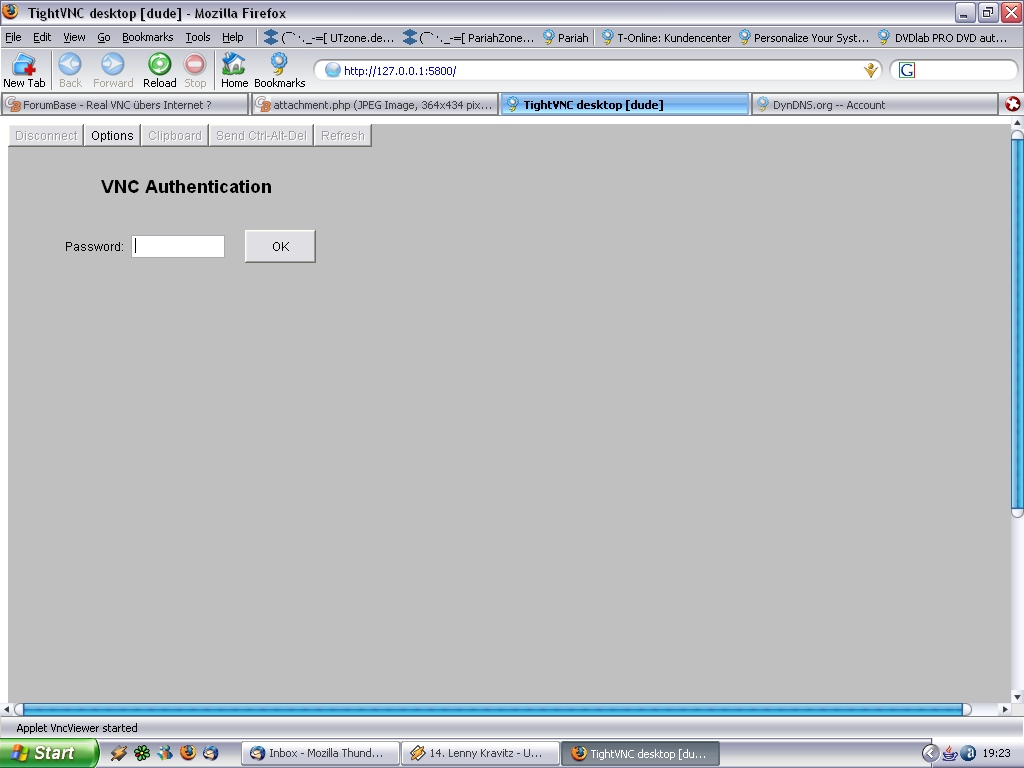The image size is (1024, 768).
Task: Click the blue circle tray icon
Action: click(968, 754)
